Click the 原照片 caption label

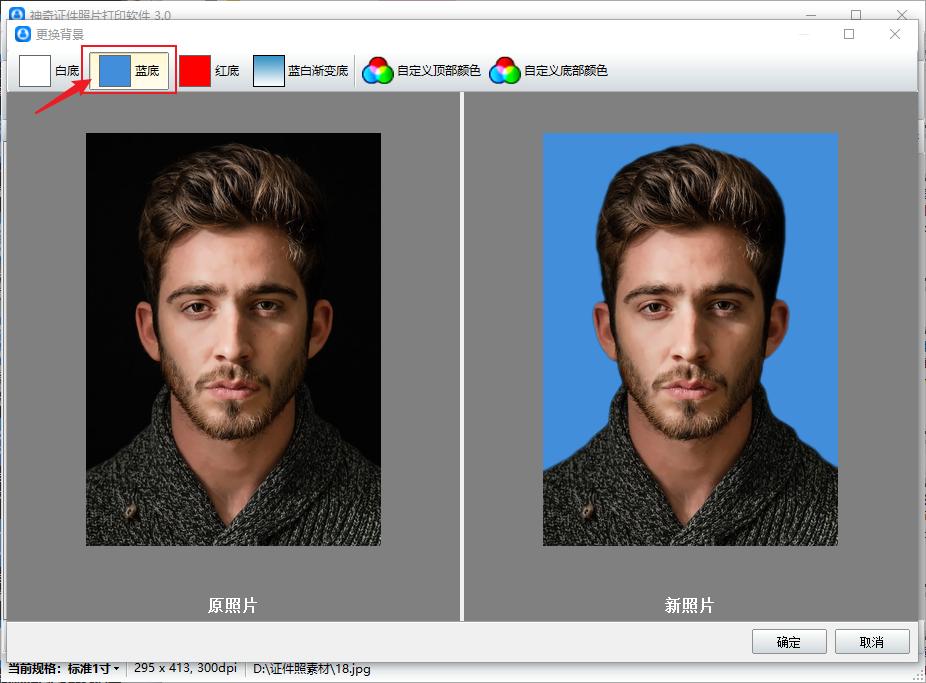(233, 605)
